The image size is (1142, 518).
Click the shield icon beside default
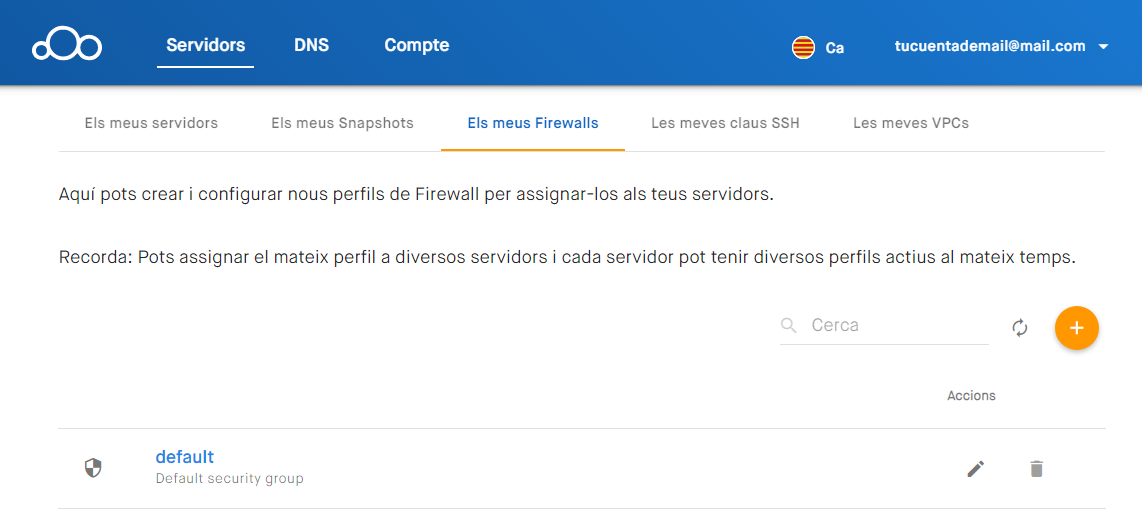(x=93, y=468)
